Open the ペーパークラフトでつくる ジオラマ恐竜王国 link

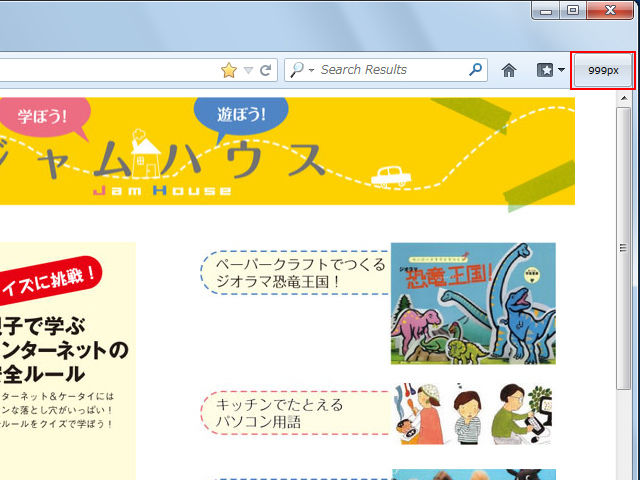(296, 273)
